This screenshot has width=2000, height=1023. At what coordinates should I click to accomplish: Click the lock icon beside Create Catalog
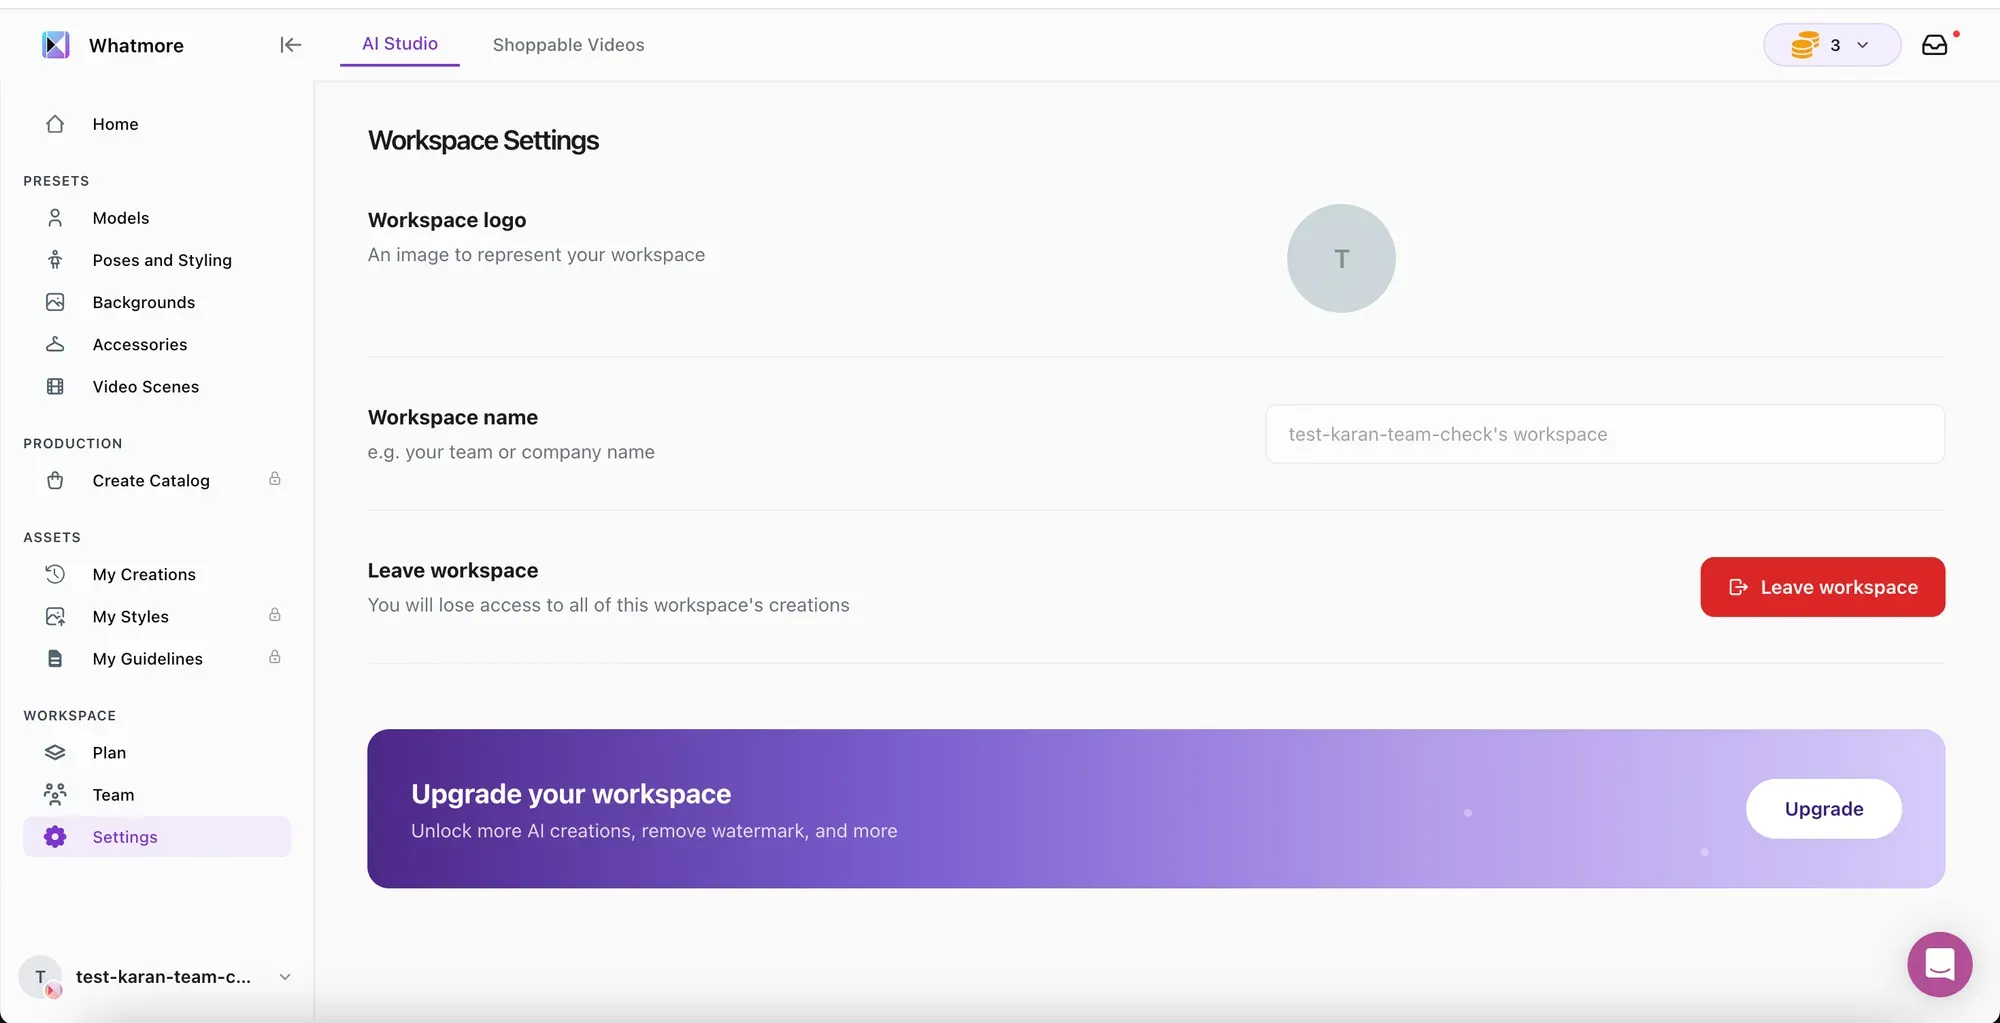[274, 479]
